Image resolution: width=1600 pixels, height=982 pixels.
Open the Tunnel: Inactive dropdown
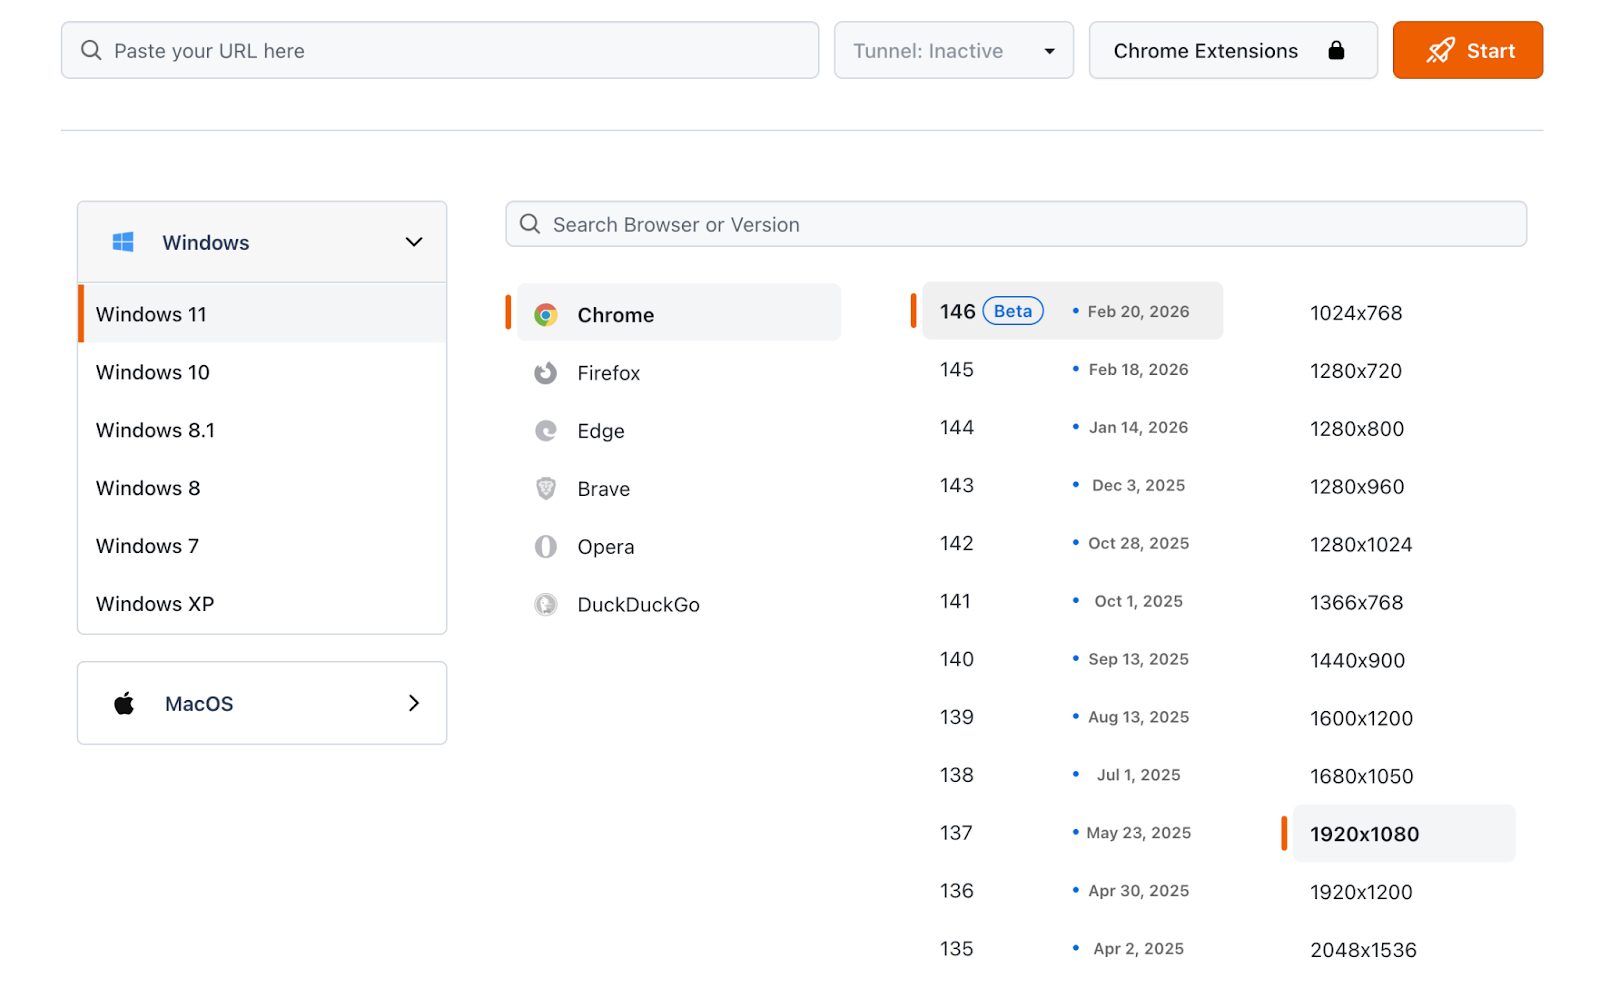(953, 50)
